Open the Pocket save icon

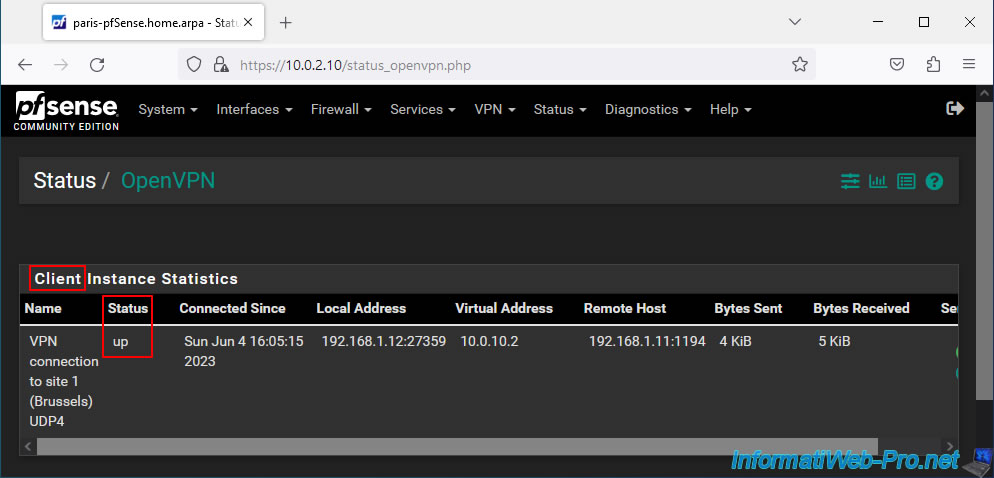pyautogui.click(x=896, y=65)
